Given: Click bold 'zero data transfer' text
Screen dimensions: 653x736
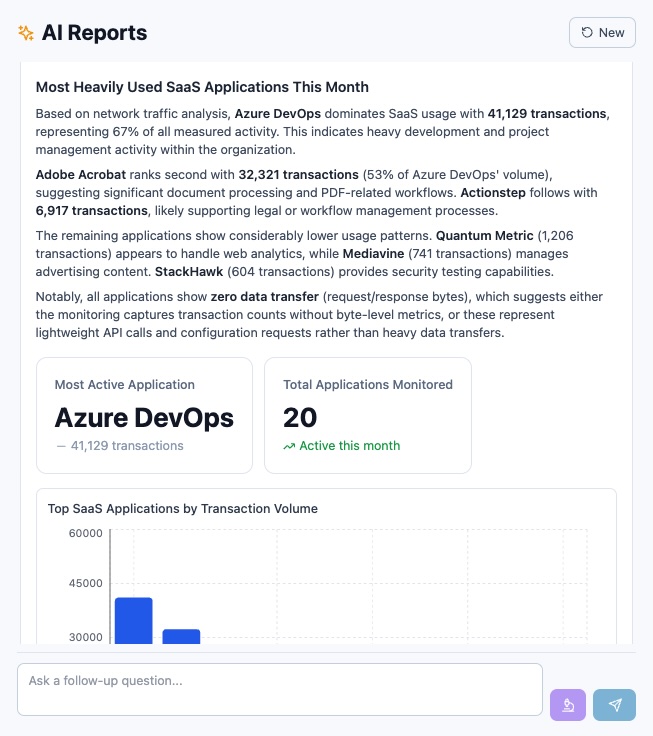Looking at the screenshot, I should coord(265,297).
